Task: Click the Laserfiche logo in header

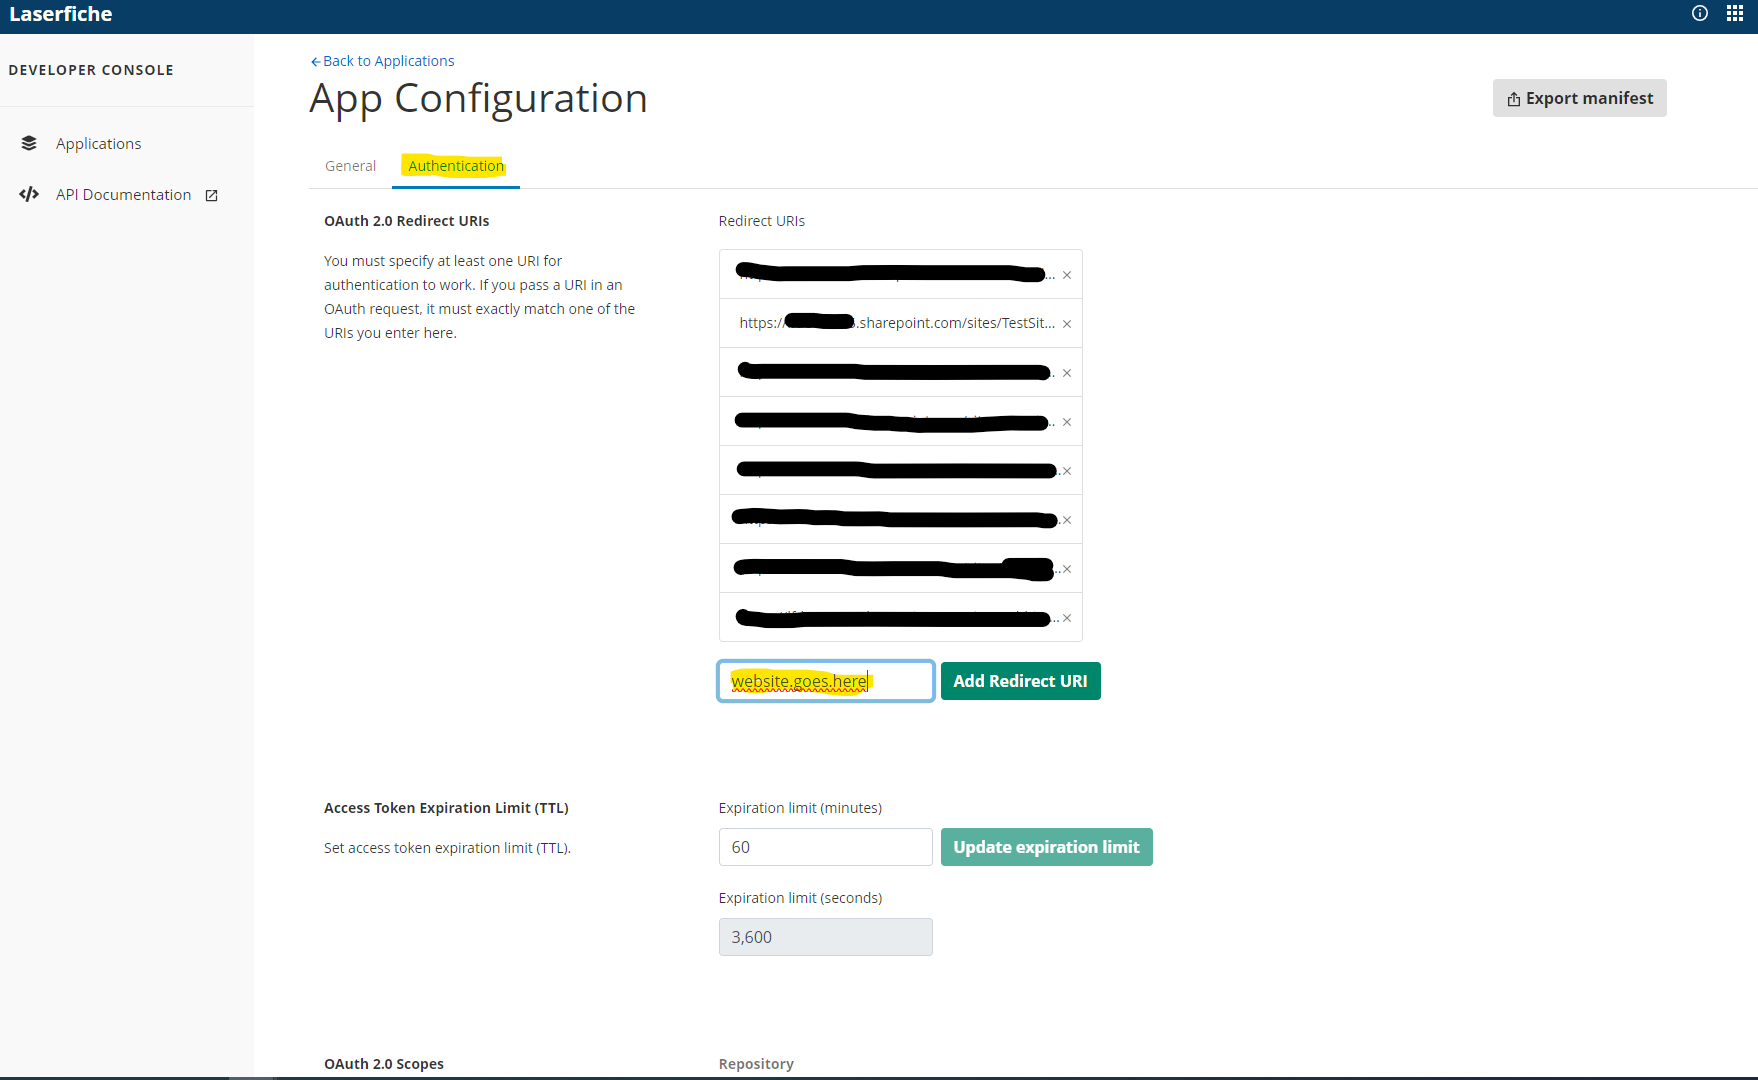Action: tap(61, 14)
